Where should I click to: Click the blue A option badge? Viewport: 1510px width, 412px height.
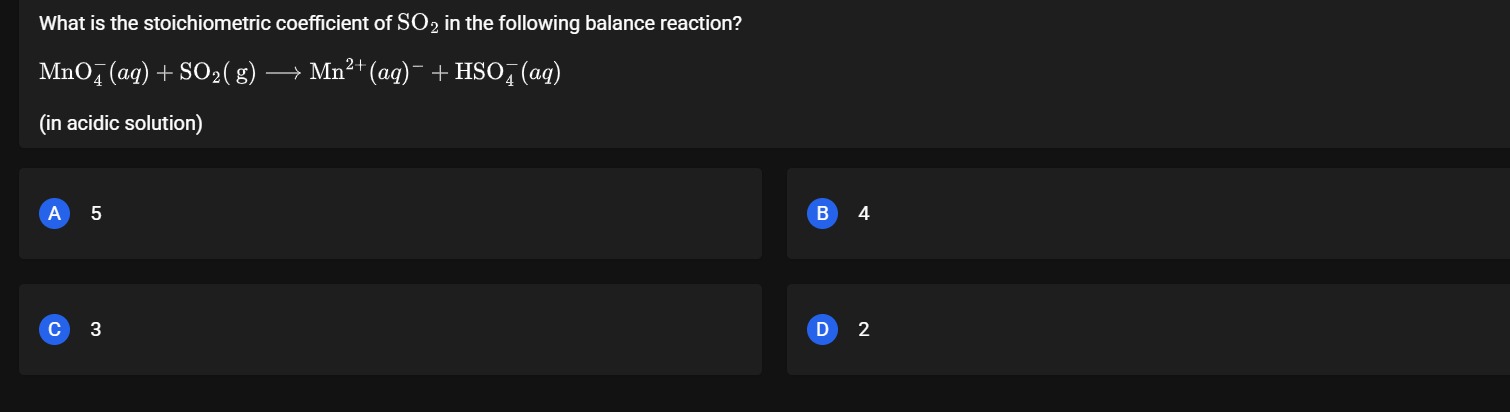(x=55, y=213)
